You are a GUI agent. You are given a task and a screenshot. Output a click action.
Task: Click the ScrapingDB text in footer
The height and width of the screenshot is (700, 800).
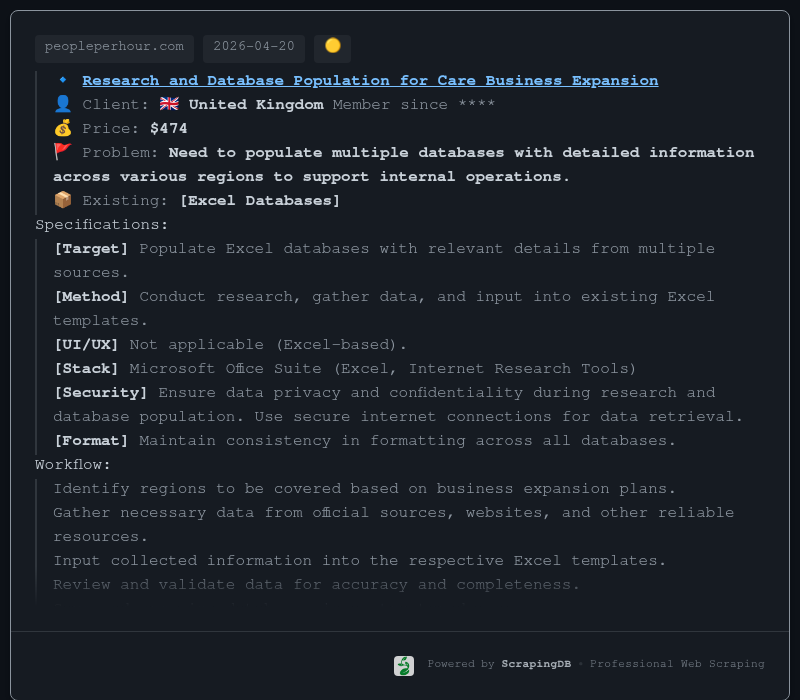coord(538,665)
